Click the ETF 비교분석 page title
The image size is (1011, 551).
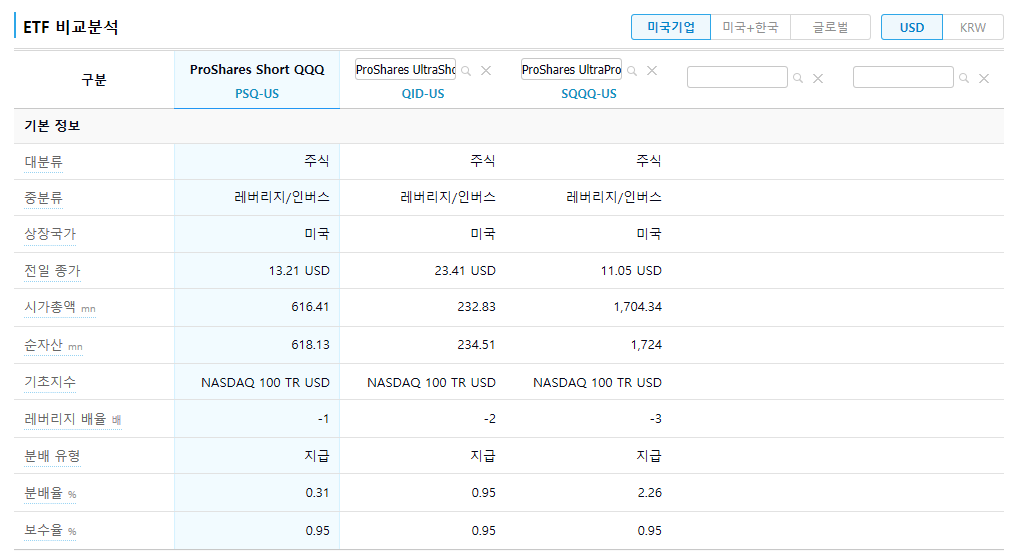(70, 27)
